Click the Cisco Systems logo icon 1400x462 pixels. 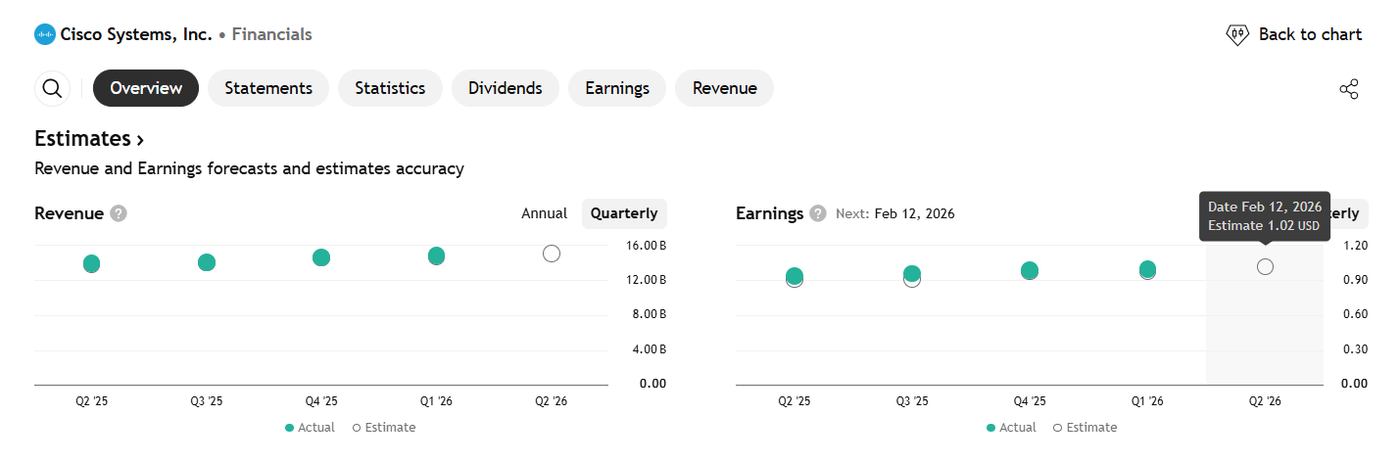[x=45, y=35]
